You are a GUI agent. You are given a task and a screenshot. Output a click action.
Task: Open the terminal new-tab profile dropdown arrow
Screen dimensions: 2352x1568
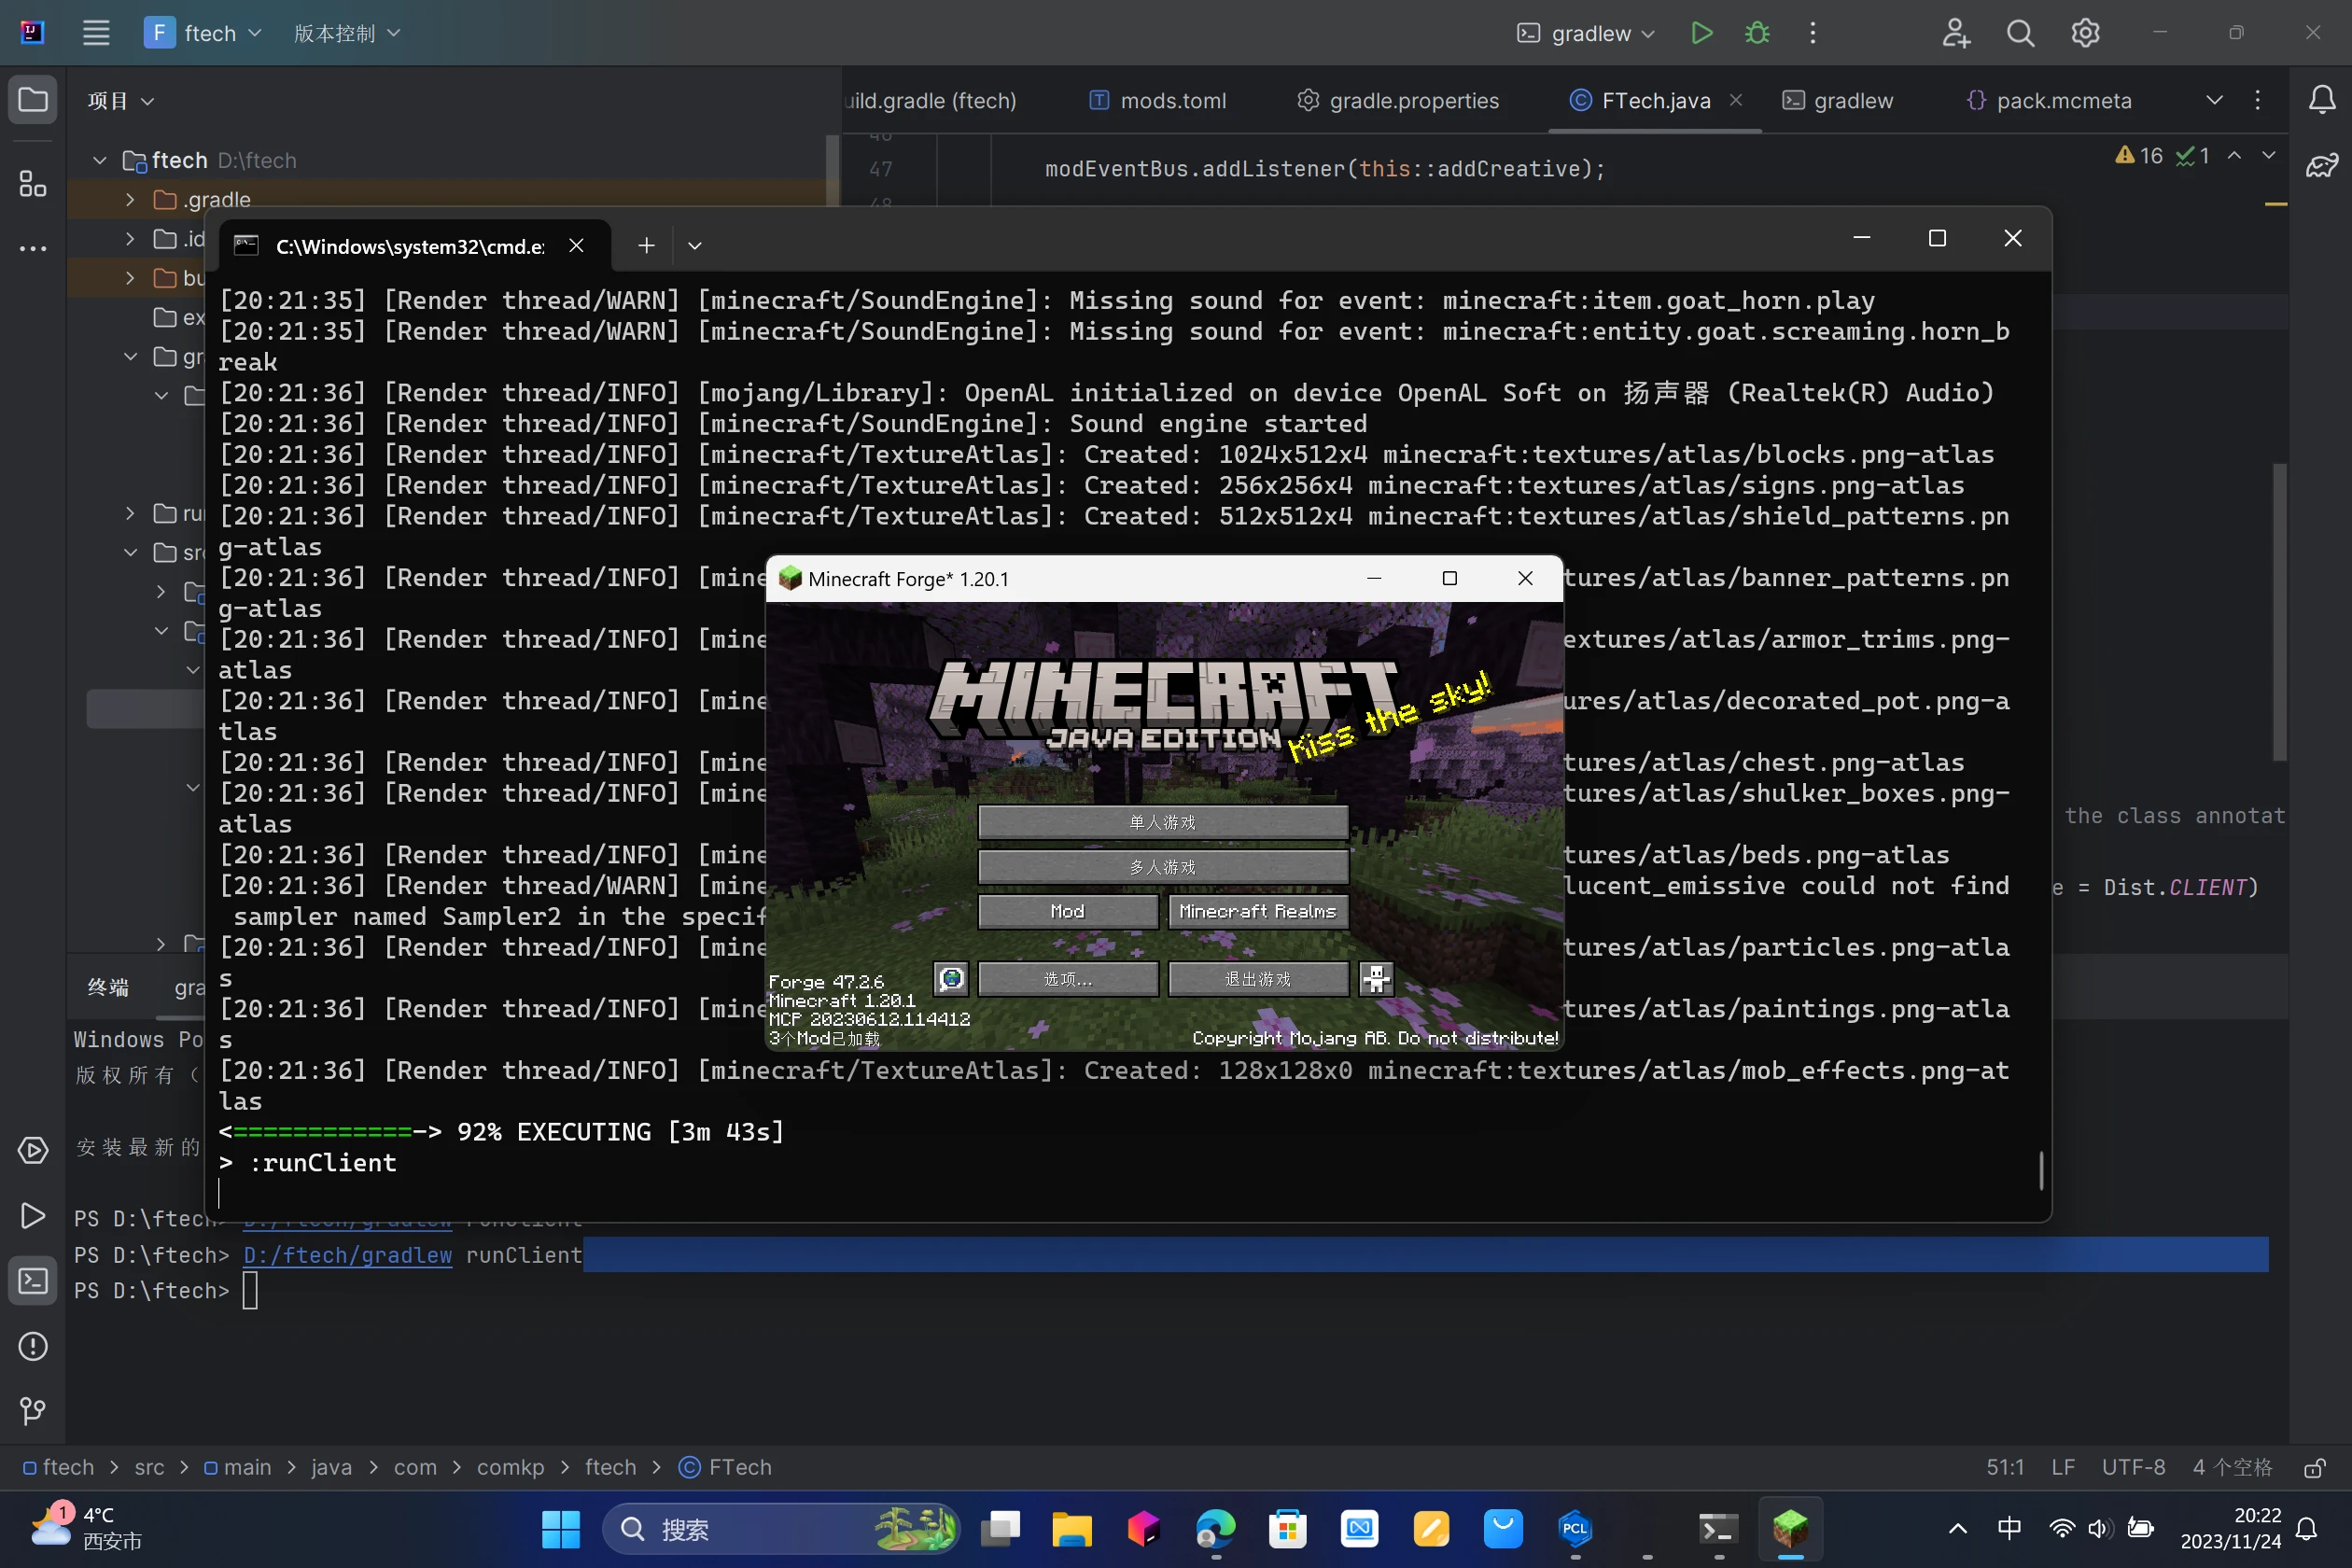pos(695,245)
